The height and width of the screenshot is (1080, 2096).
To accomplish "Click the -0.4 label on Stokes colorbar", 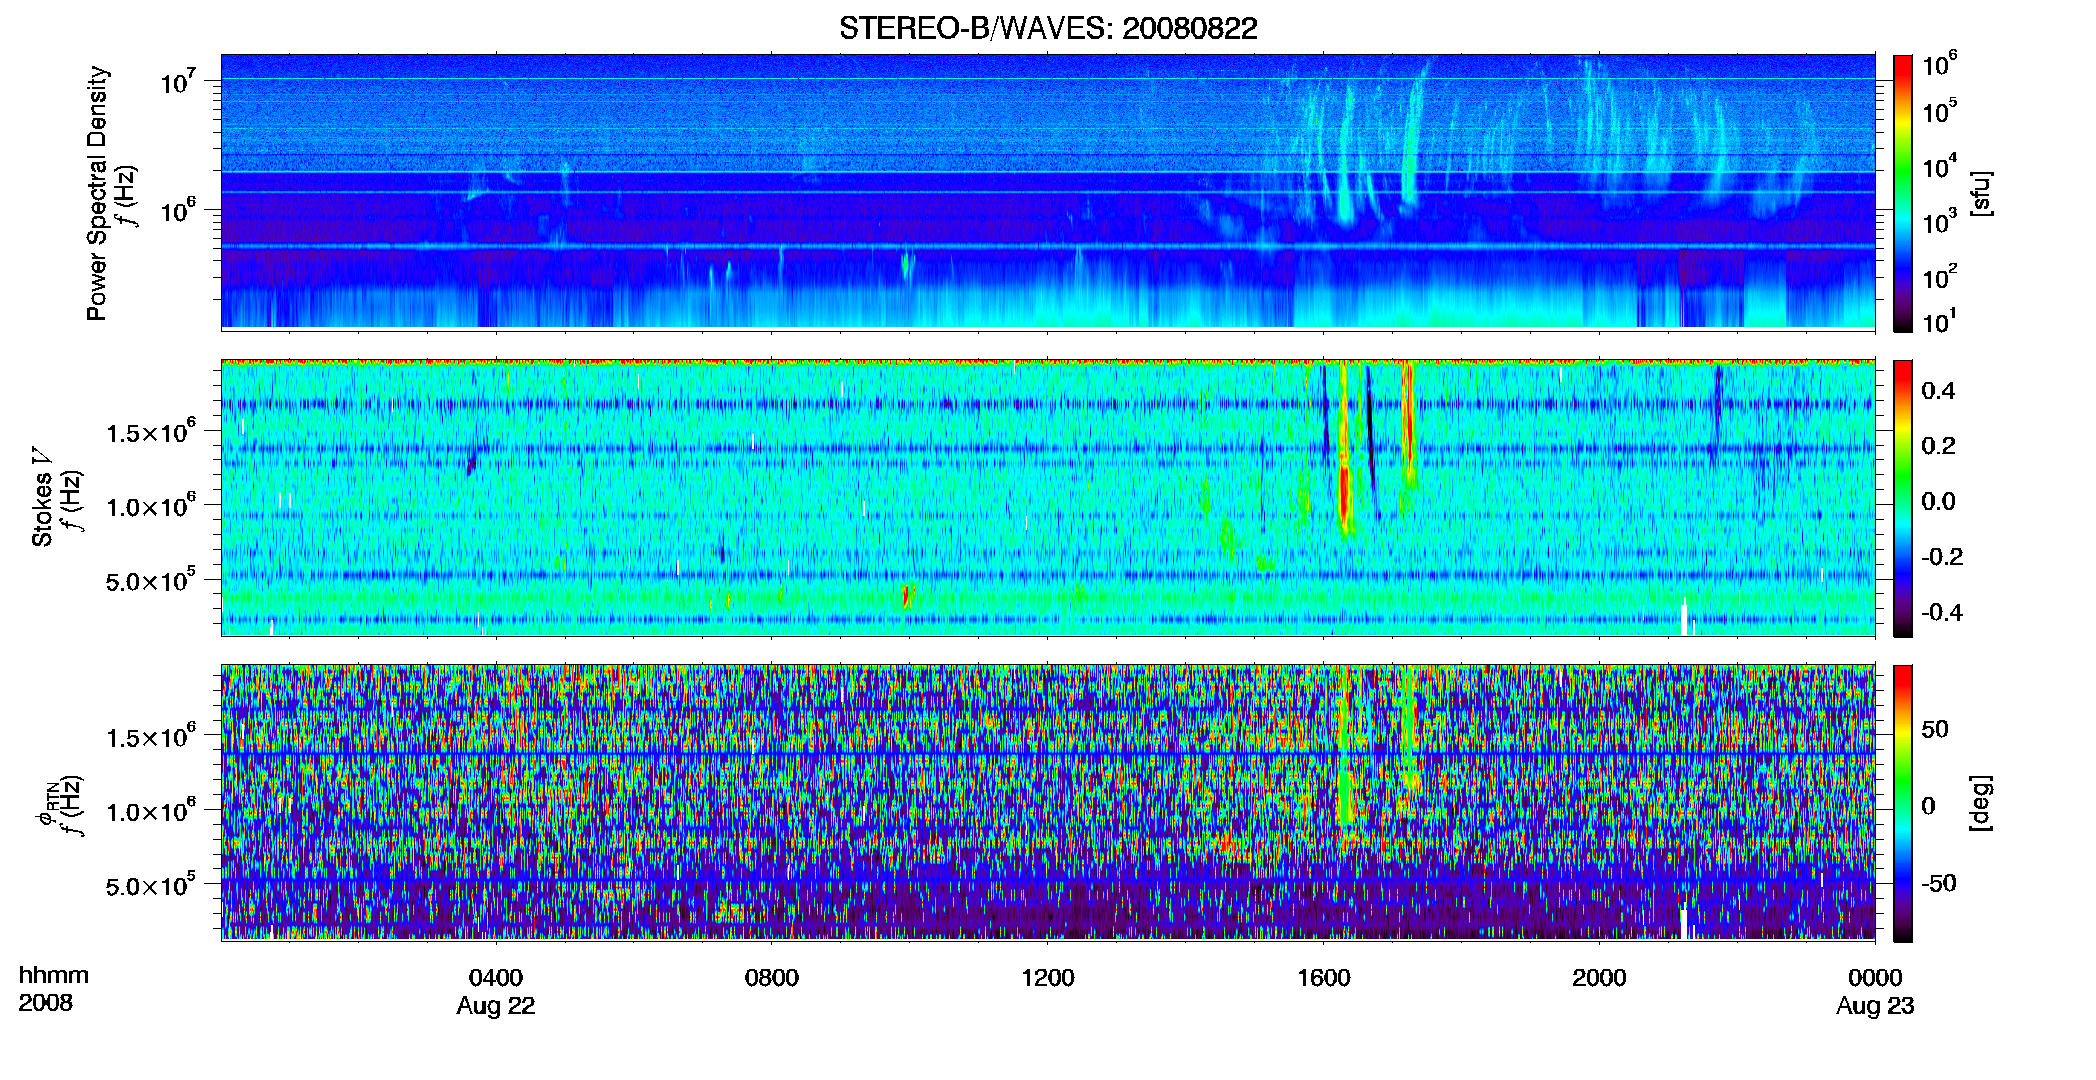I will pyautogui.click(x=1942, y=612).
